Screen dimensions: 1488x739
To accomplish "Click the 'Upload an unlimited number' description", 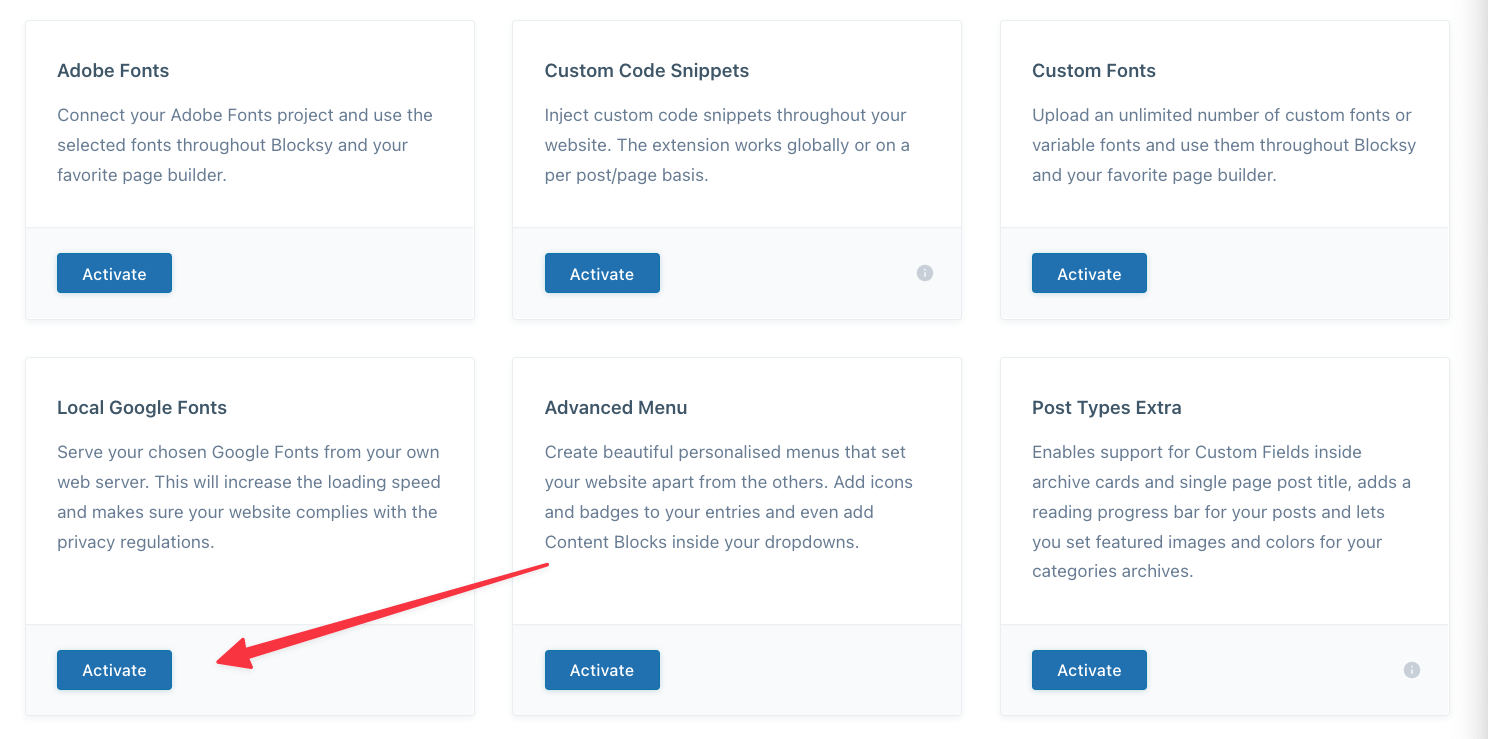I will tap(1224, 145).
